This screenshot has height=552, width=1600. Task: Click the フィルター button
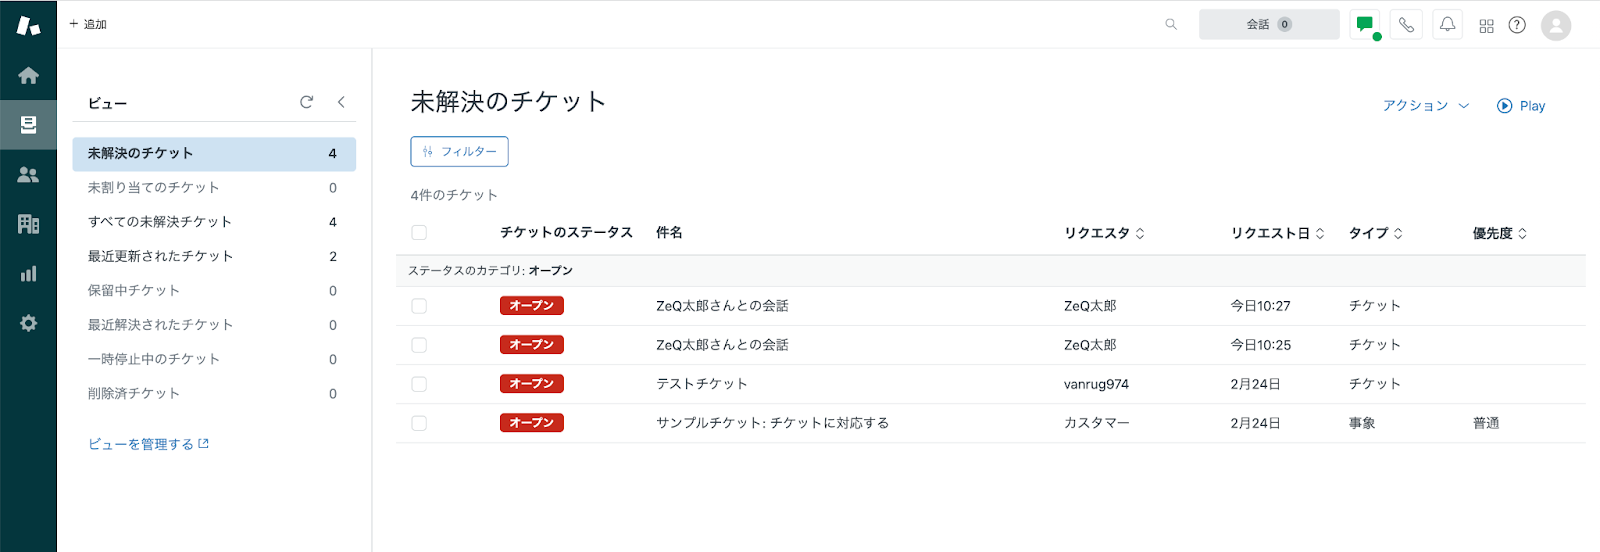459,152
